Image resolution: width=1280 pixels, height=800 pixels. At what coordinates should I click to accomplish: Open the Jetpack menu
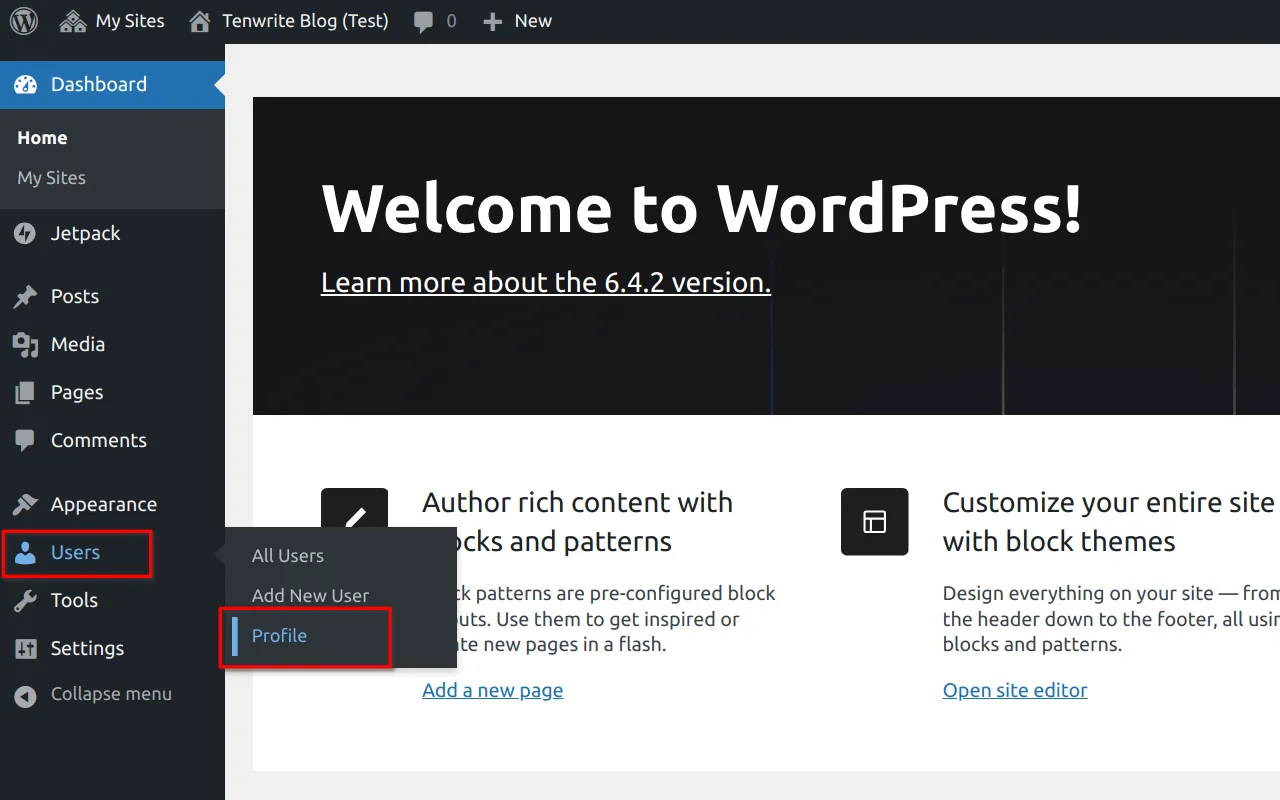point(112,234)
